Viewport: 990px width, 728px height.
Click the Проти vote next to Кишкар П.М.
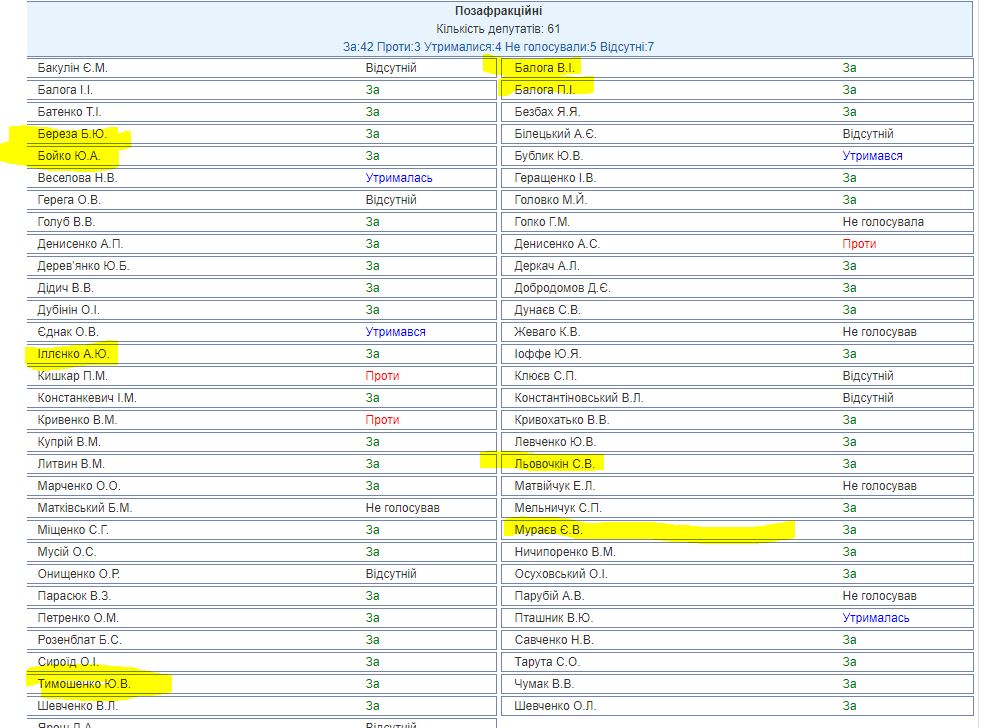click(382, 376)
